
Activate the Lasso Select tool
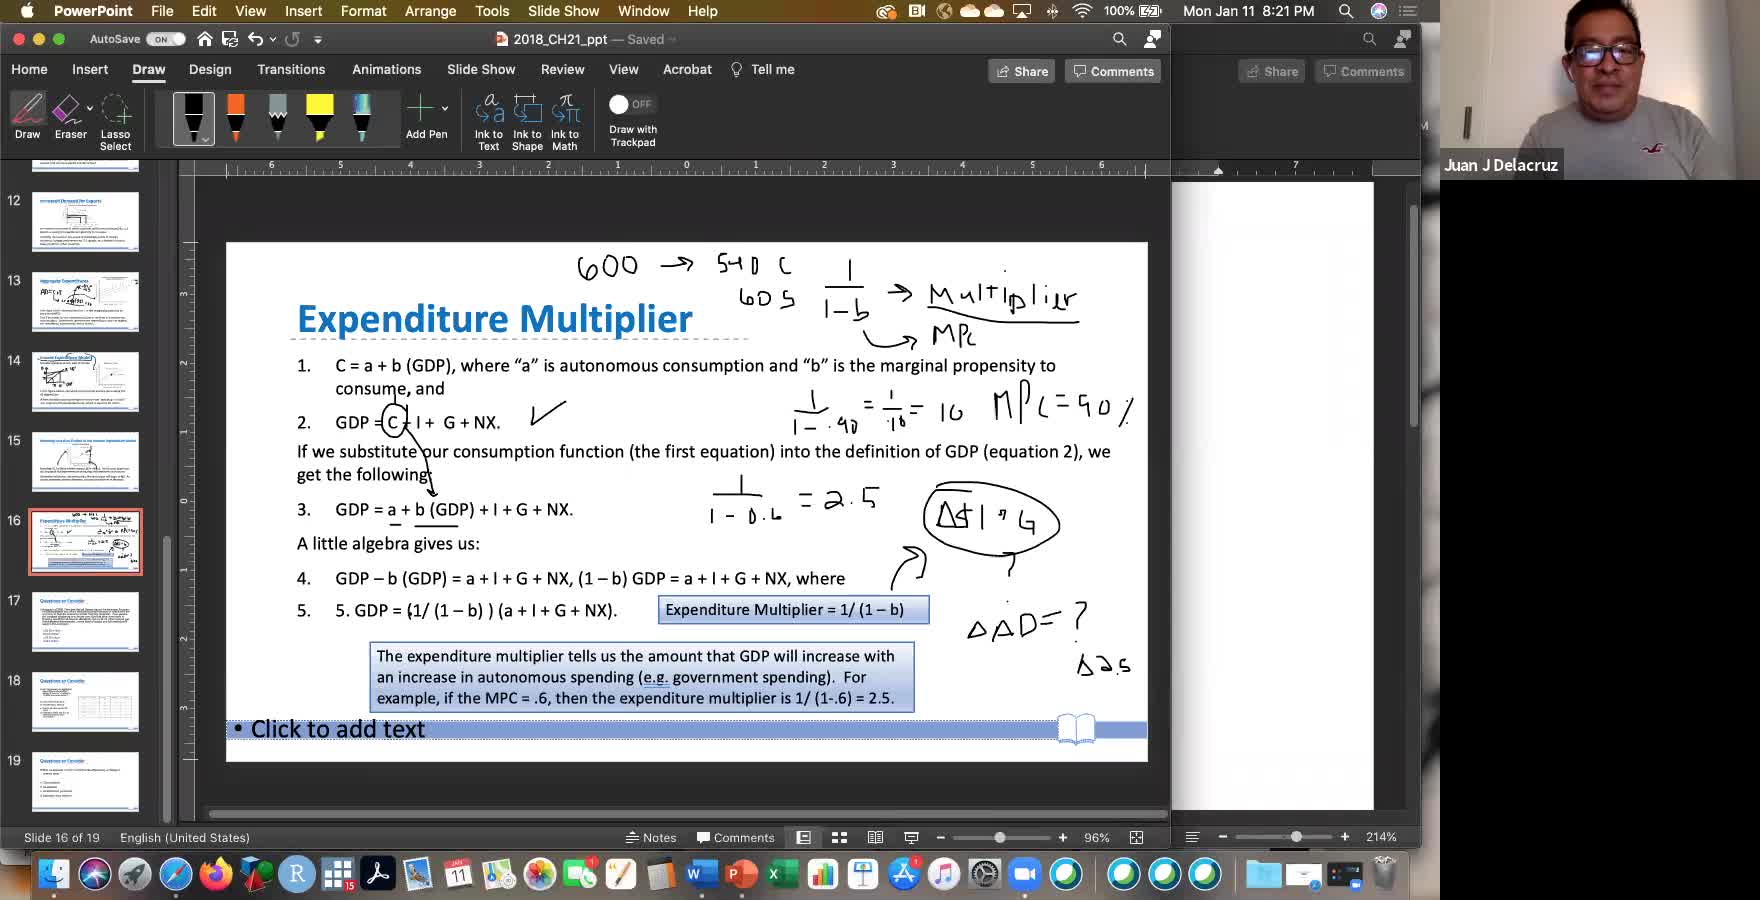[x=115, y=122]
